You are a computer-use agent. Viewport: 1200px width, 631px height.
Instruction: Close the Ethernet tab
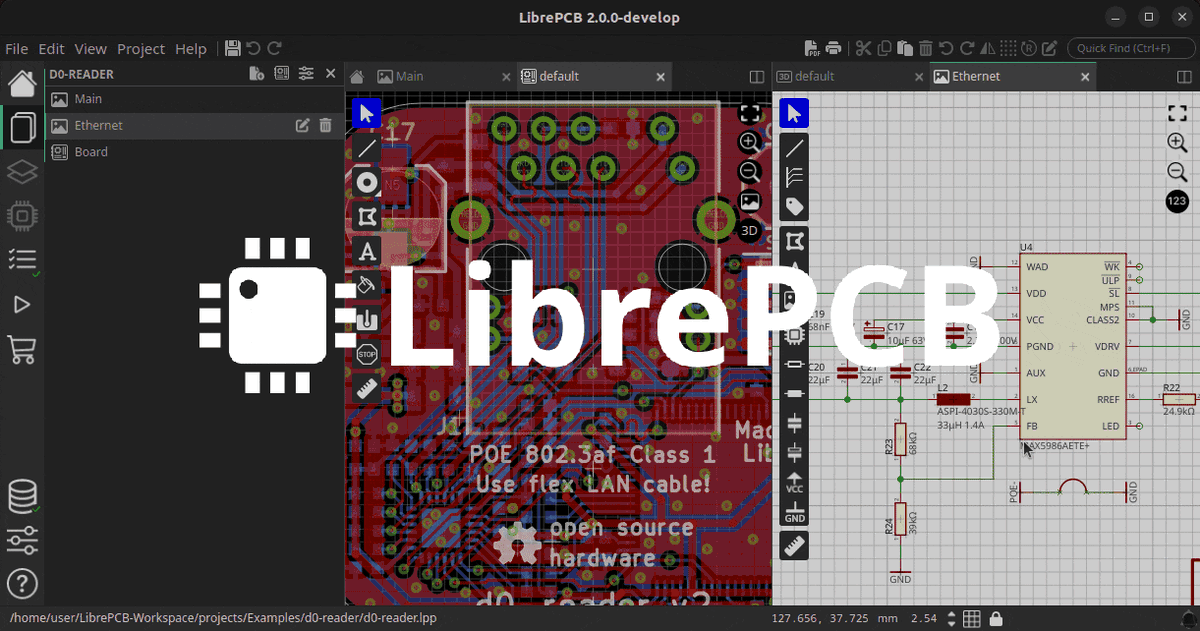point(1083,76)
